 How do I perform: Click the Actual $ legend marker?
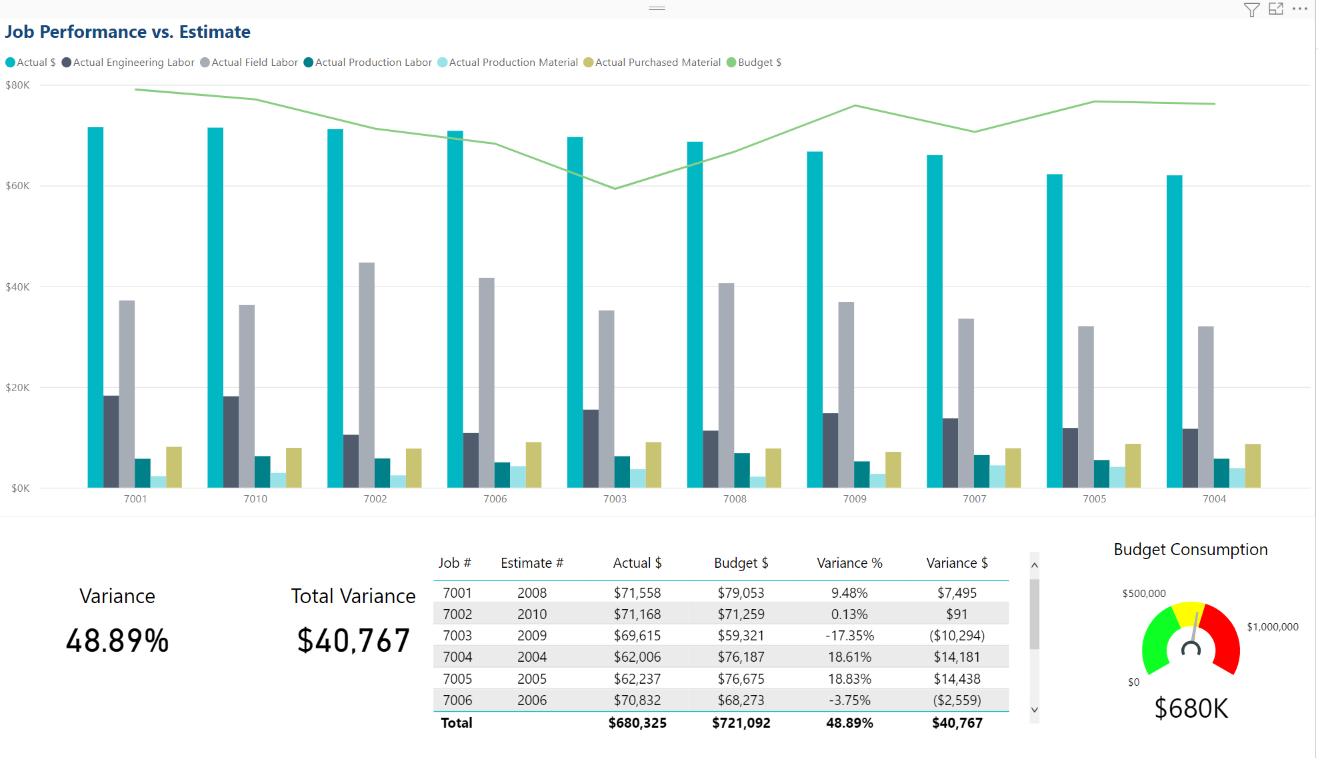coord(9,62)
